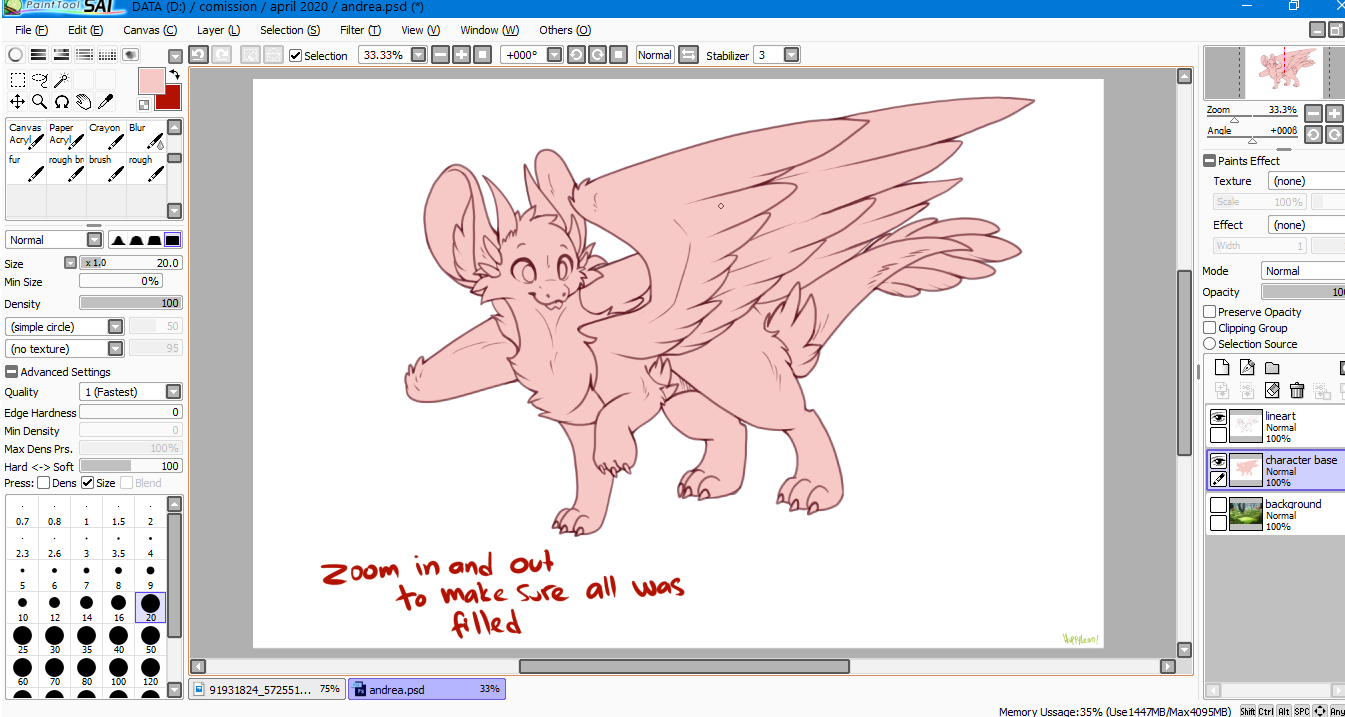Click the pink foreground color swatch
This screenshot has width=1345, height=717.
(x=151, y=80)
